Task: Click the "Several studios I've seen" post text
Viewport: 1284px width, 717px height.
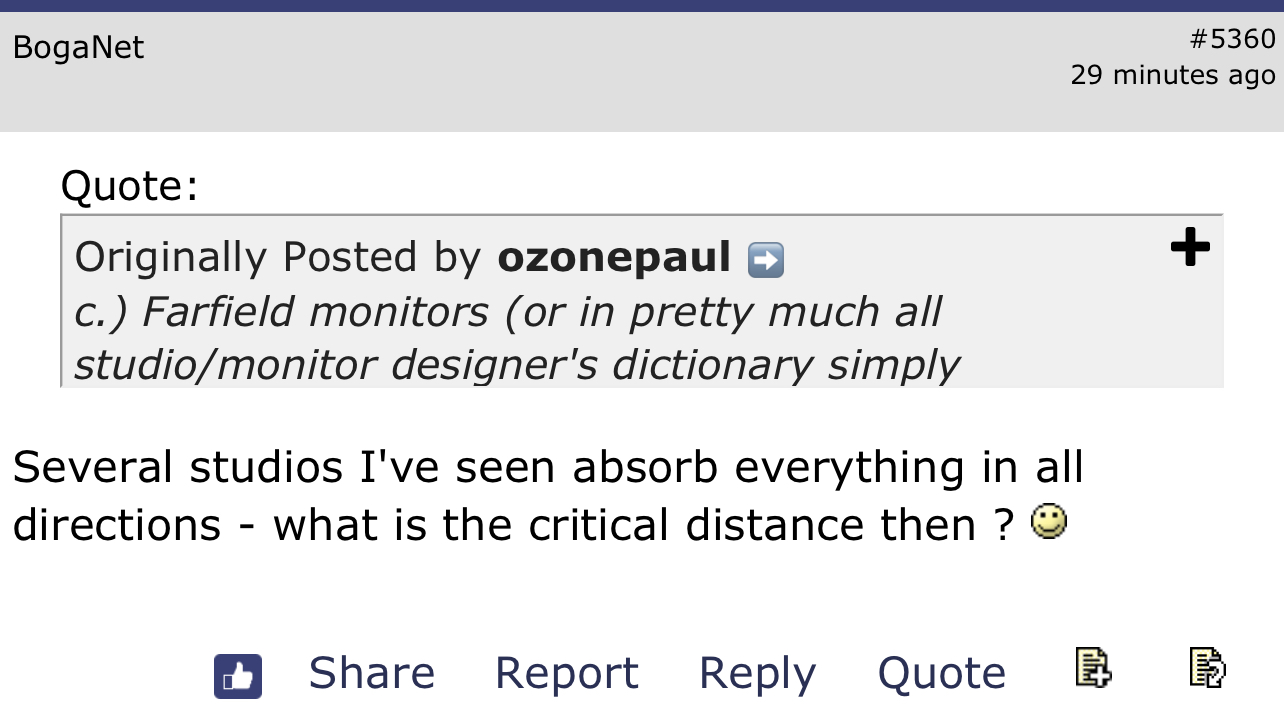Action: tap(547, 467)
